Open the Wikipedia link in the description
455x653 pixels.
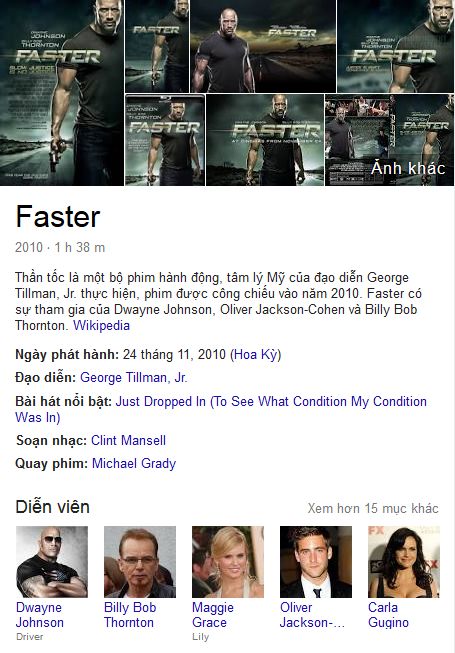[102, 325]
